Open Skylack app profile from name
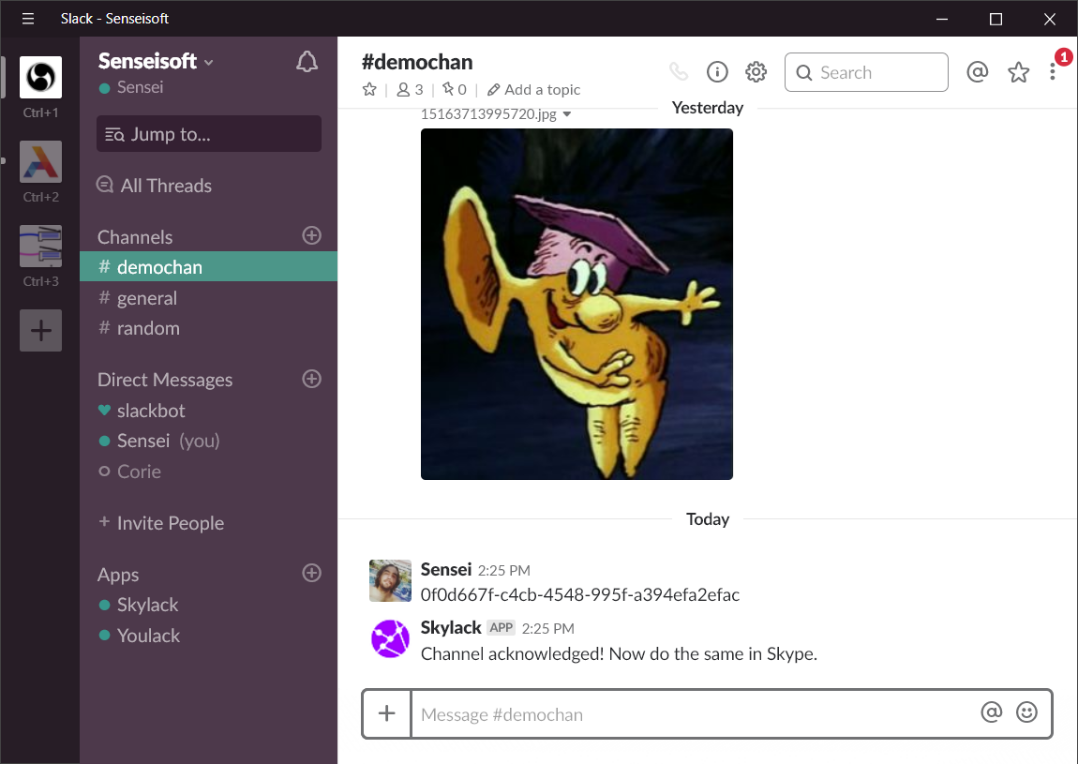The image size is (1078, 764). [x=451, y=628]
